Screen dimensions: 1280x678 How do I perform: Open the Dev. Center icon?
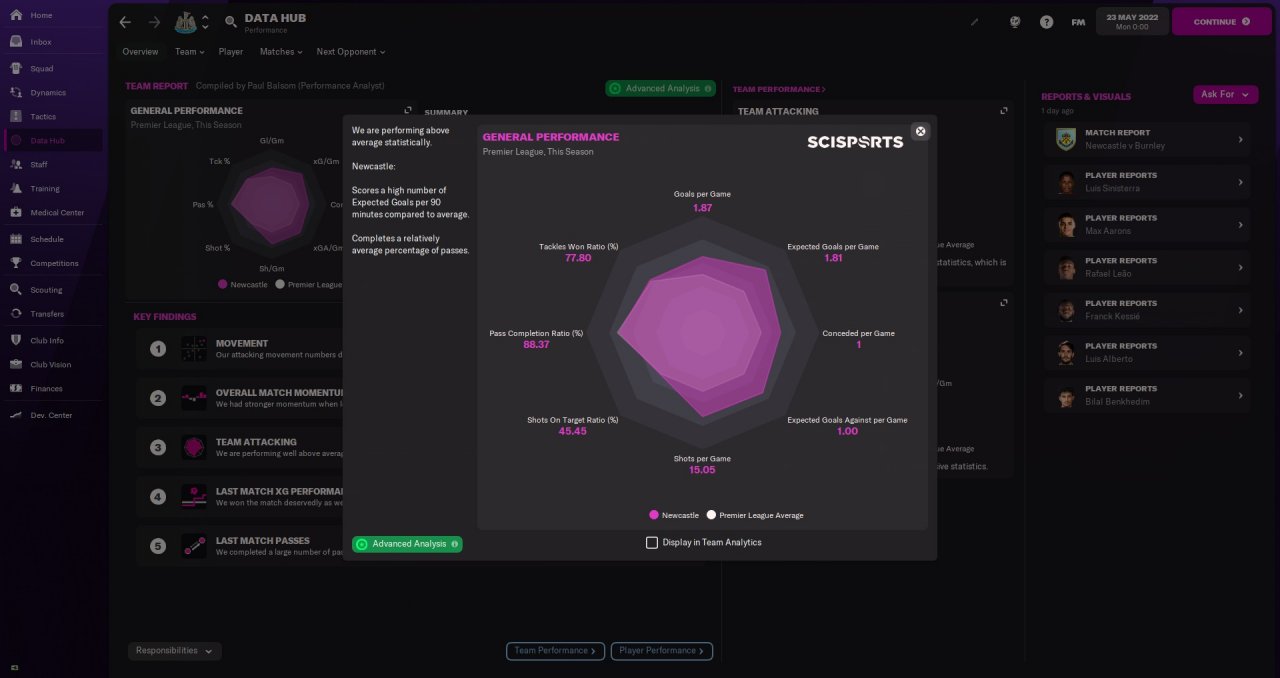(x=16, y=415)
